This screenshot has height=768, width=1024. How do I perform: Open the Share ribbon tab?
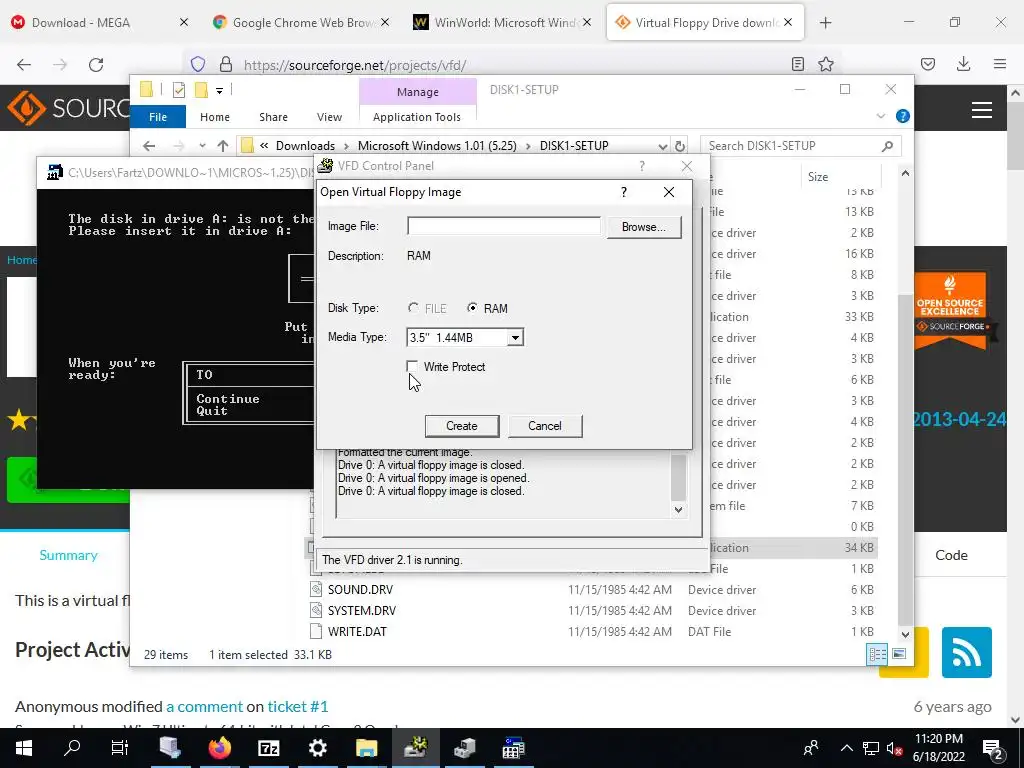[x=273, y=117]
